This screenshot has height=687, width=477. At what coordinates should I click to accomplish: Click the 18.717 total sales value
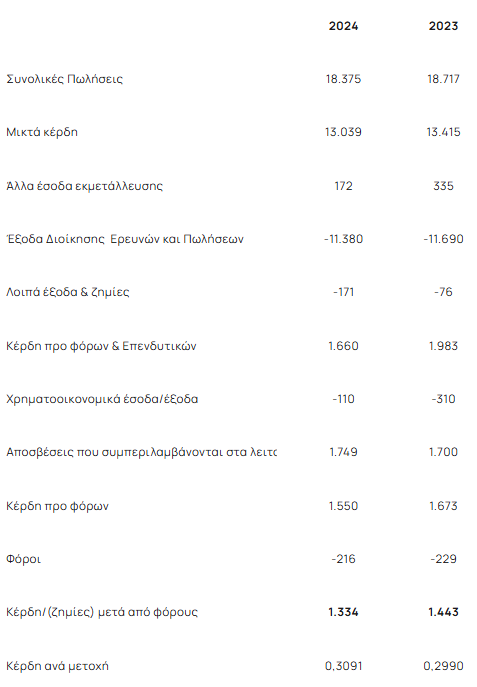[x=443, y=79]
